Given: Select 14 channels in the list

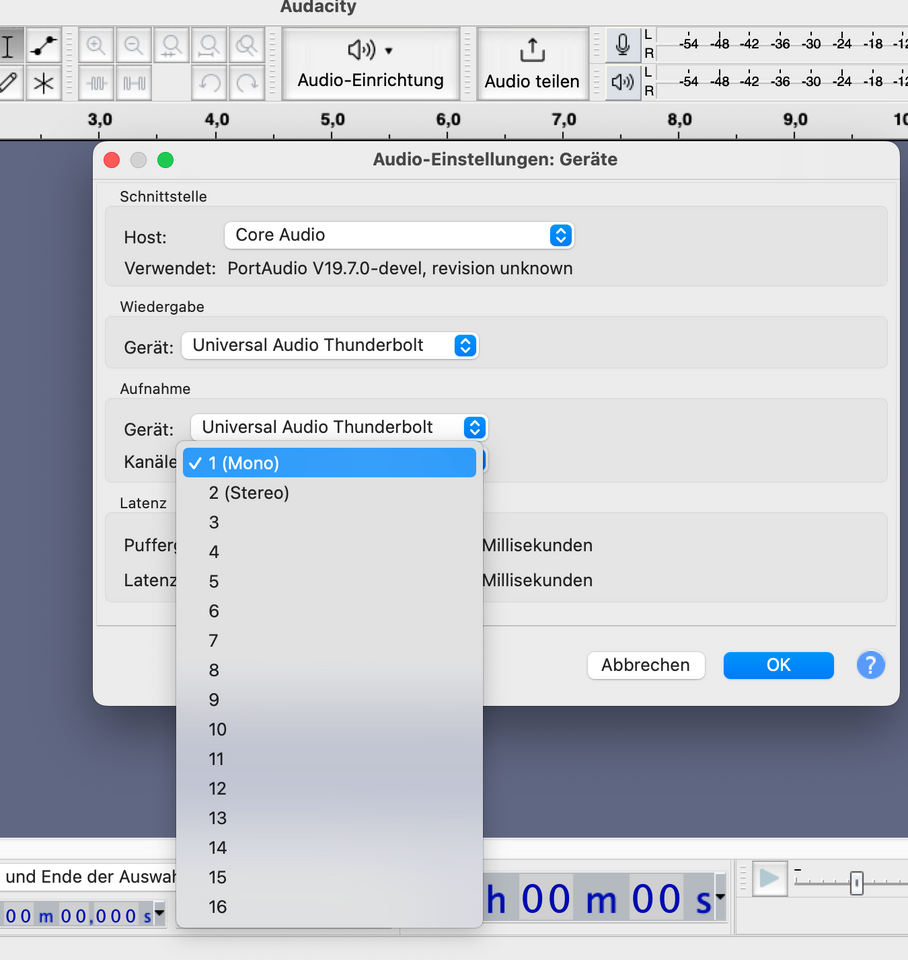Looking at the screenshot, I should (x=329, y=847).
